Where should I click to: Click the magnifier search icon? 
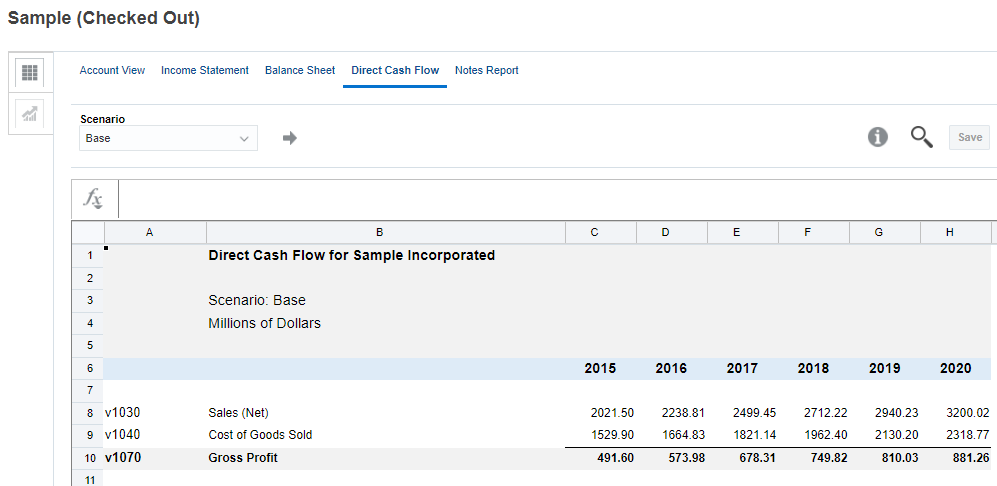tap(921, 137)
